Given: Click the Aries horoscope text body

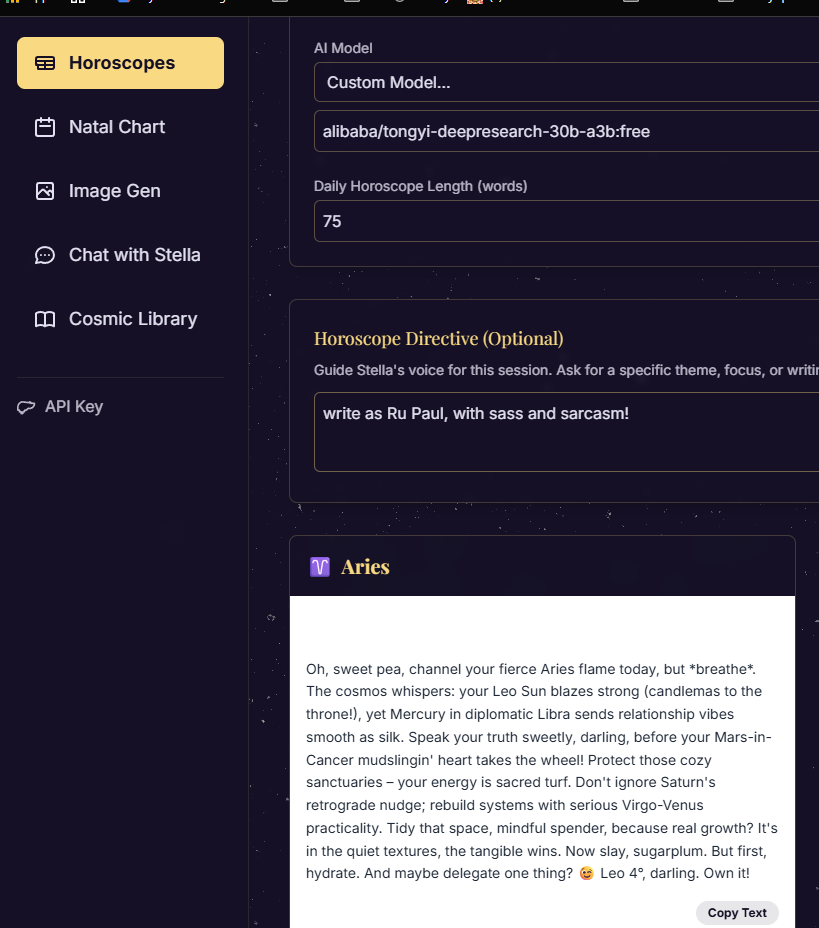Looking at the screenshot, I should pos(542,770).
